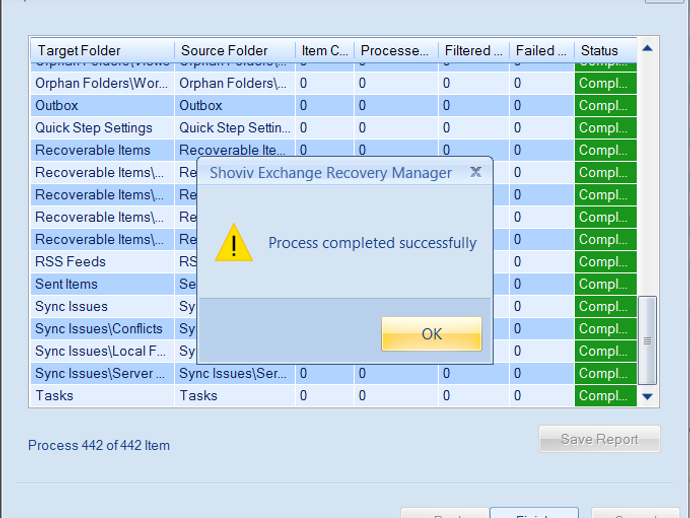Click the Filtered ... column header
Viewport: 690px width, 518px height.
[x=474, y=50]
